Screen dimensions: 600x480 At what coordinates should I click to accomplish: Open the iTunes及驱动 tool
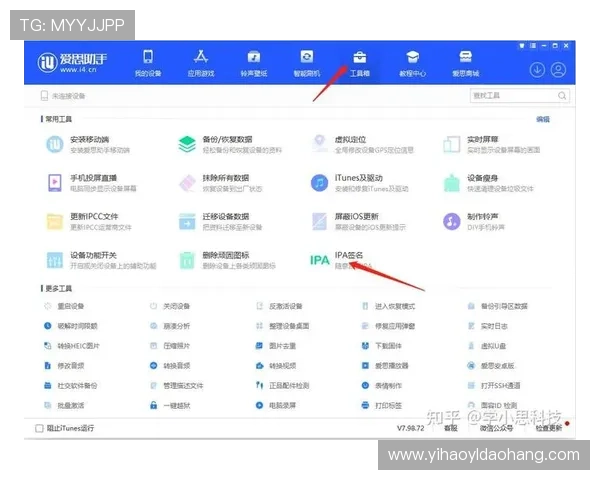click(x=360, y=183)
